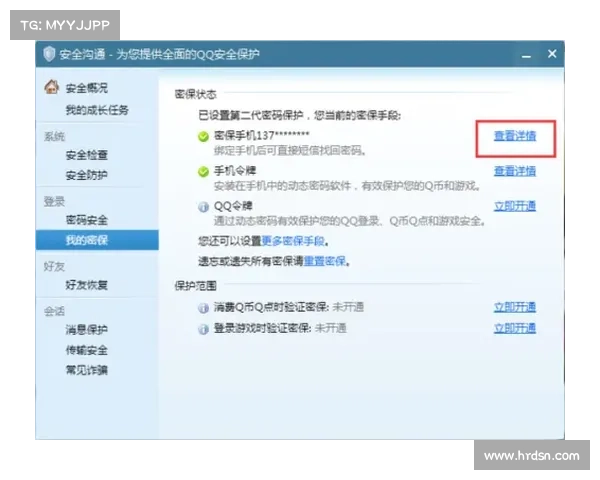
Task: Click the 好友 sidebar group label
Action: point(54,266)
